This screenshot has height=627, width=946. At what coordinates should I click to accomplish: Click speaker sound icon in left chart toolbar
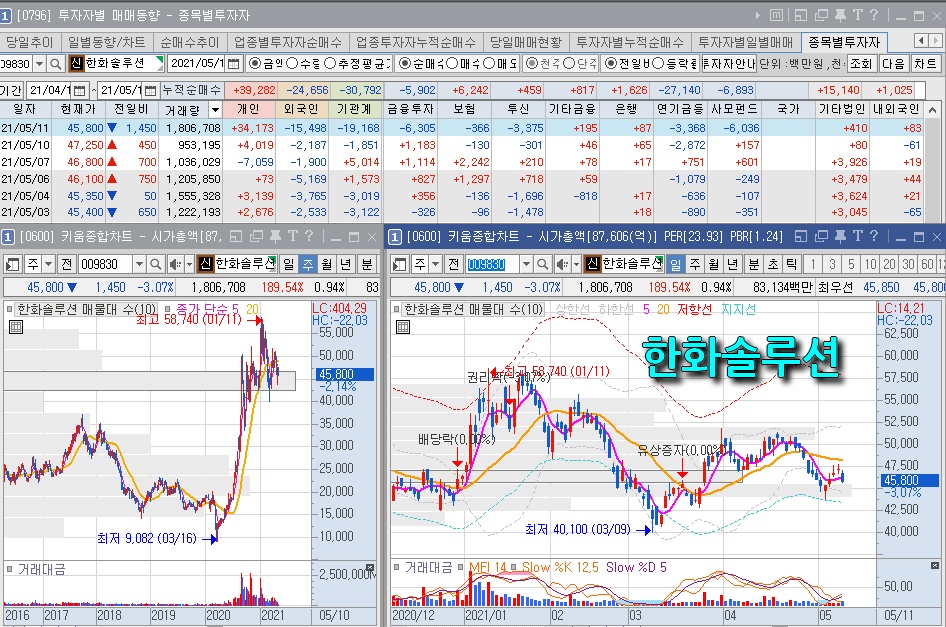(x=175, y=264)
